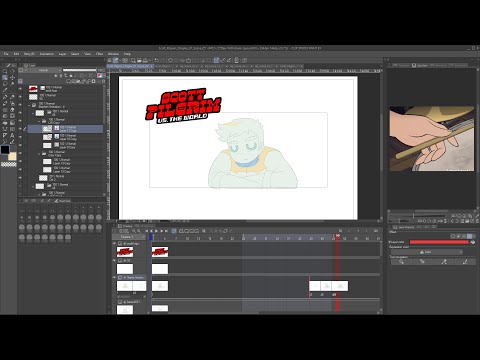The image size is (480, 360).
Task: Click first Tool navigation button
Action: [401, 262]
